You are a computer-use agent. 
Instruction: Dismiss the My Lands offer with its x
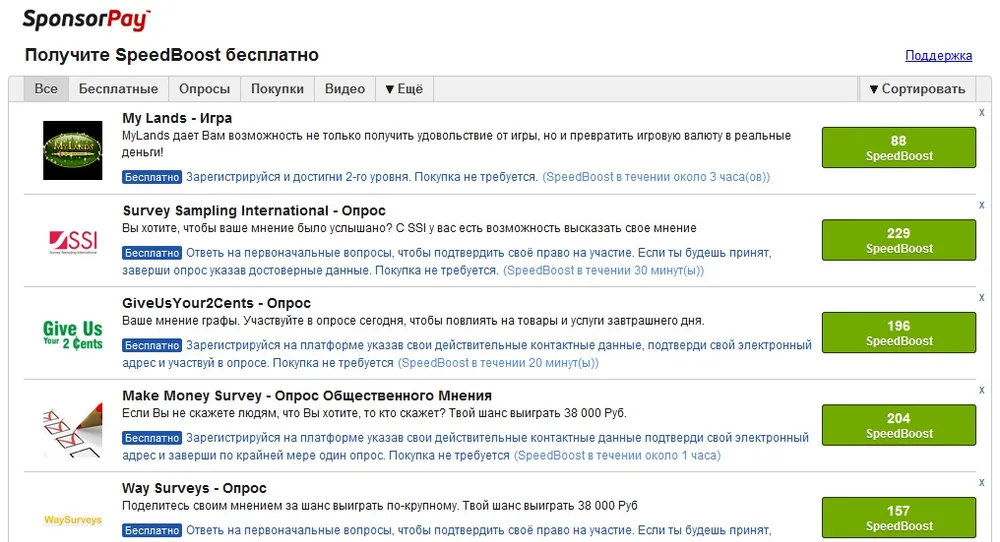(982, 113)
